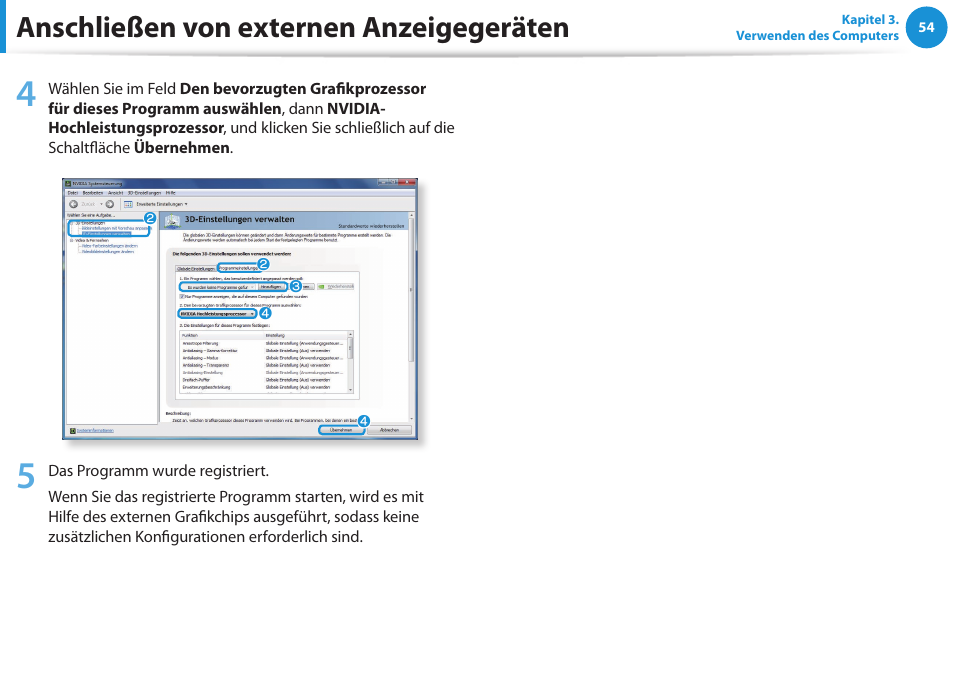Click the Wiederherstellen button

click(335, 286)
